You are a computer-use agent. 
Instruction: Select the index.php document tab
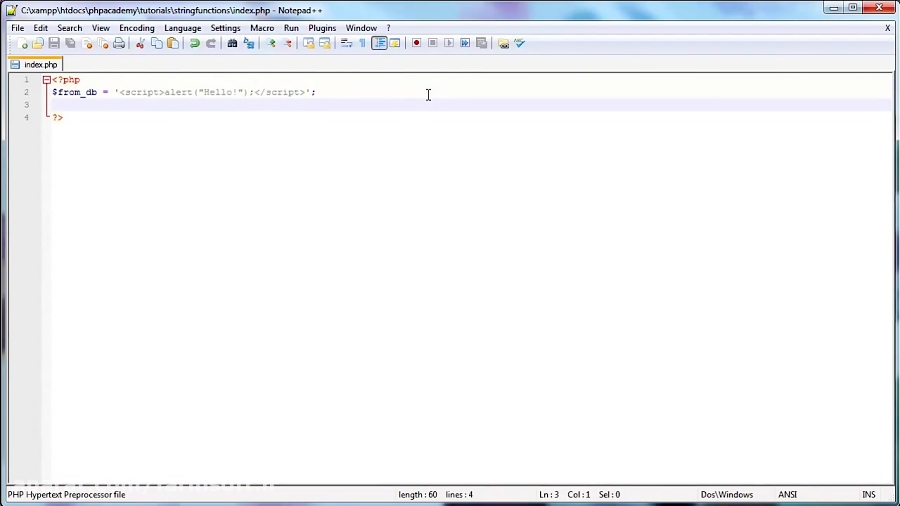[35, 65]
